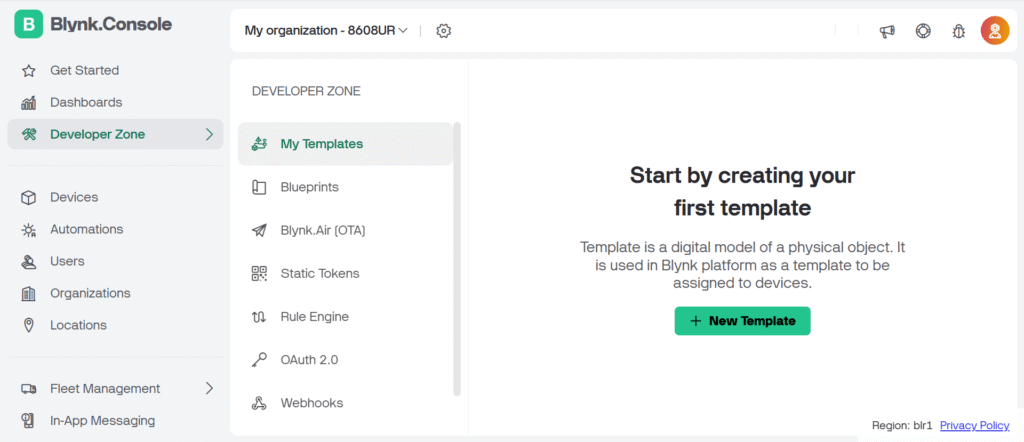Viewport: 1024px width, 442px height.
Task: Click the My Templates icon
Action: [x=259, y=144]
